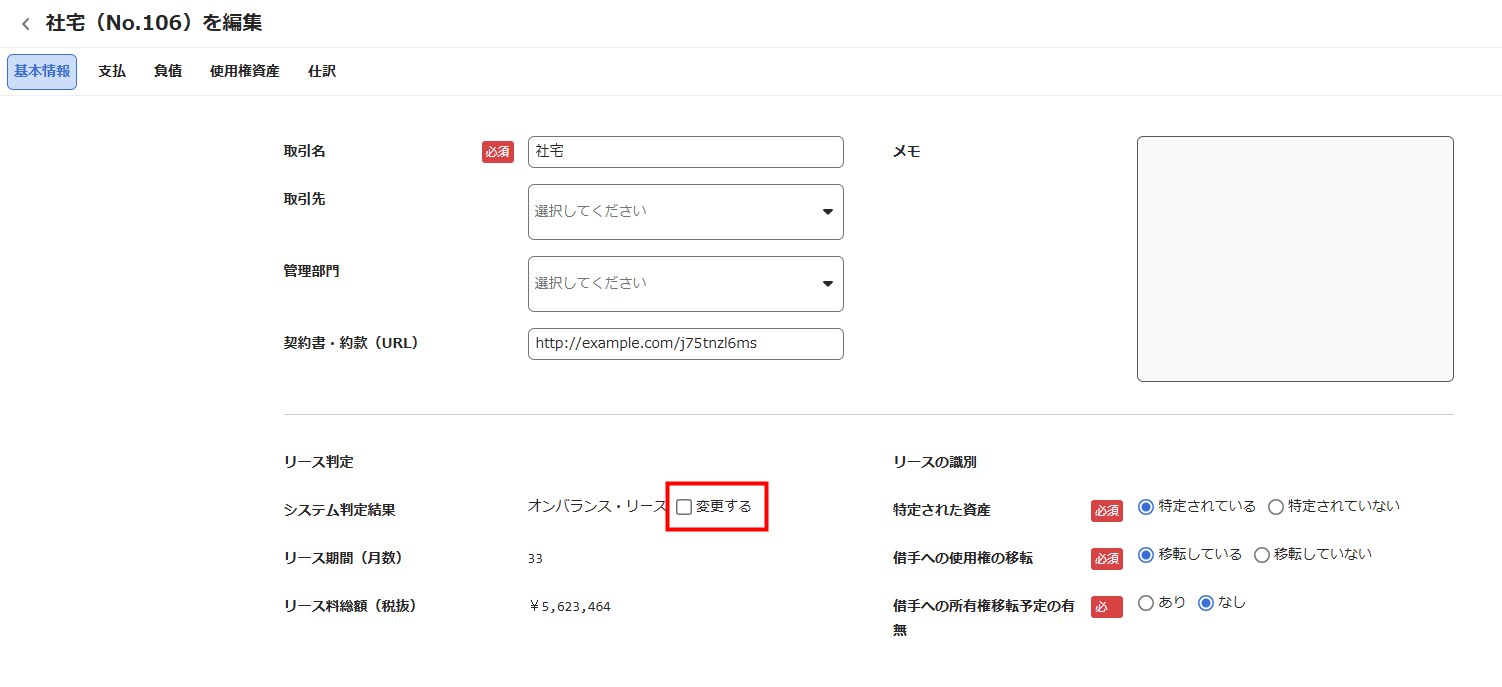
Task: Click the 契約書・約款 URL input field
Action: point(685,344)
